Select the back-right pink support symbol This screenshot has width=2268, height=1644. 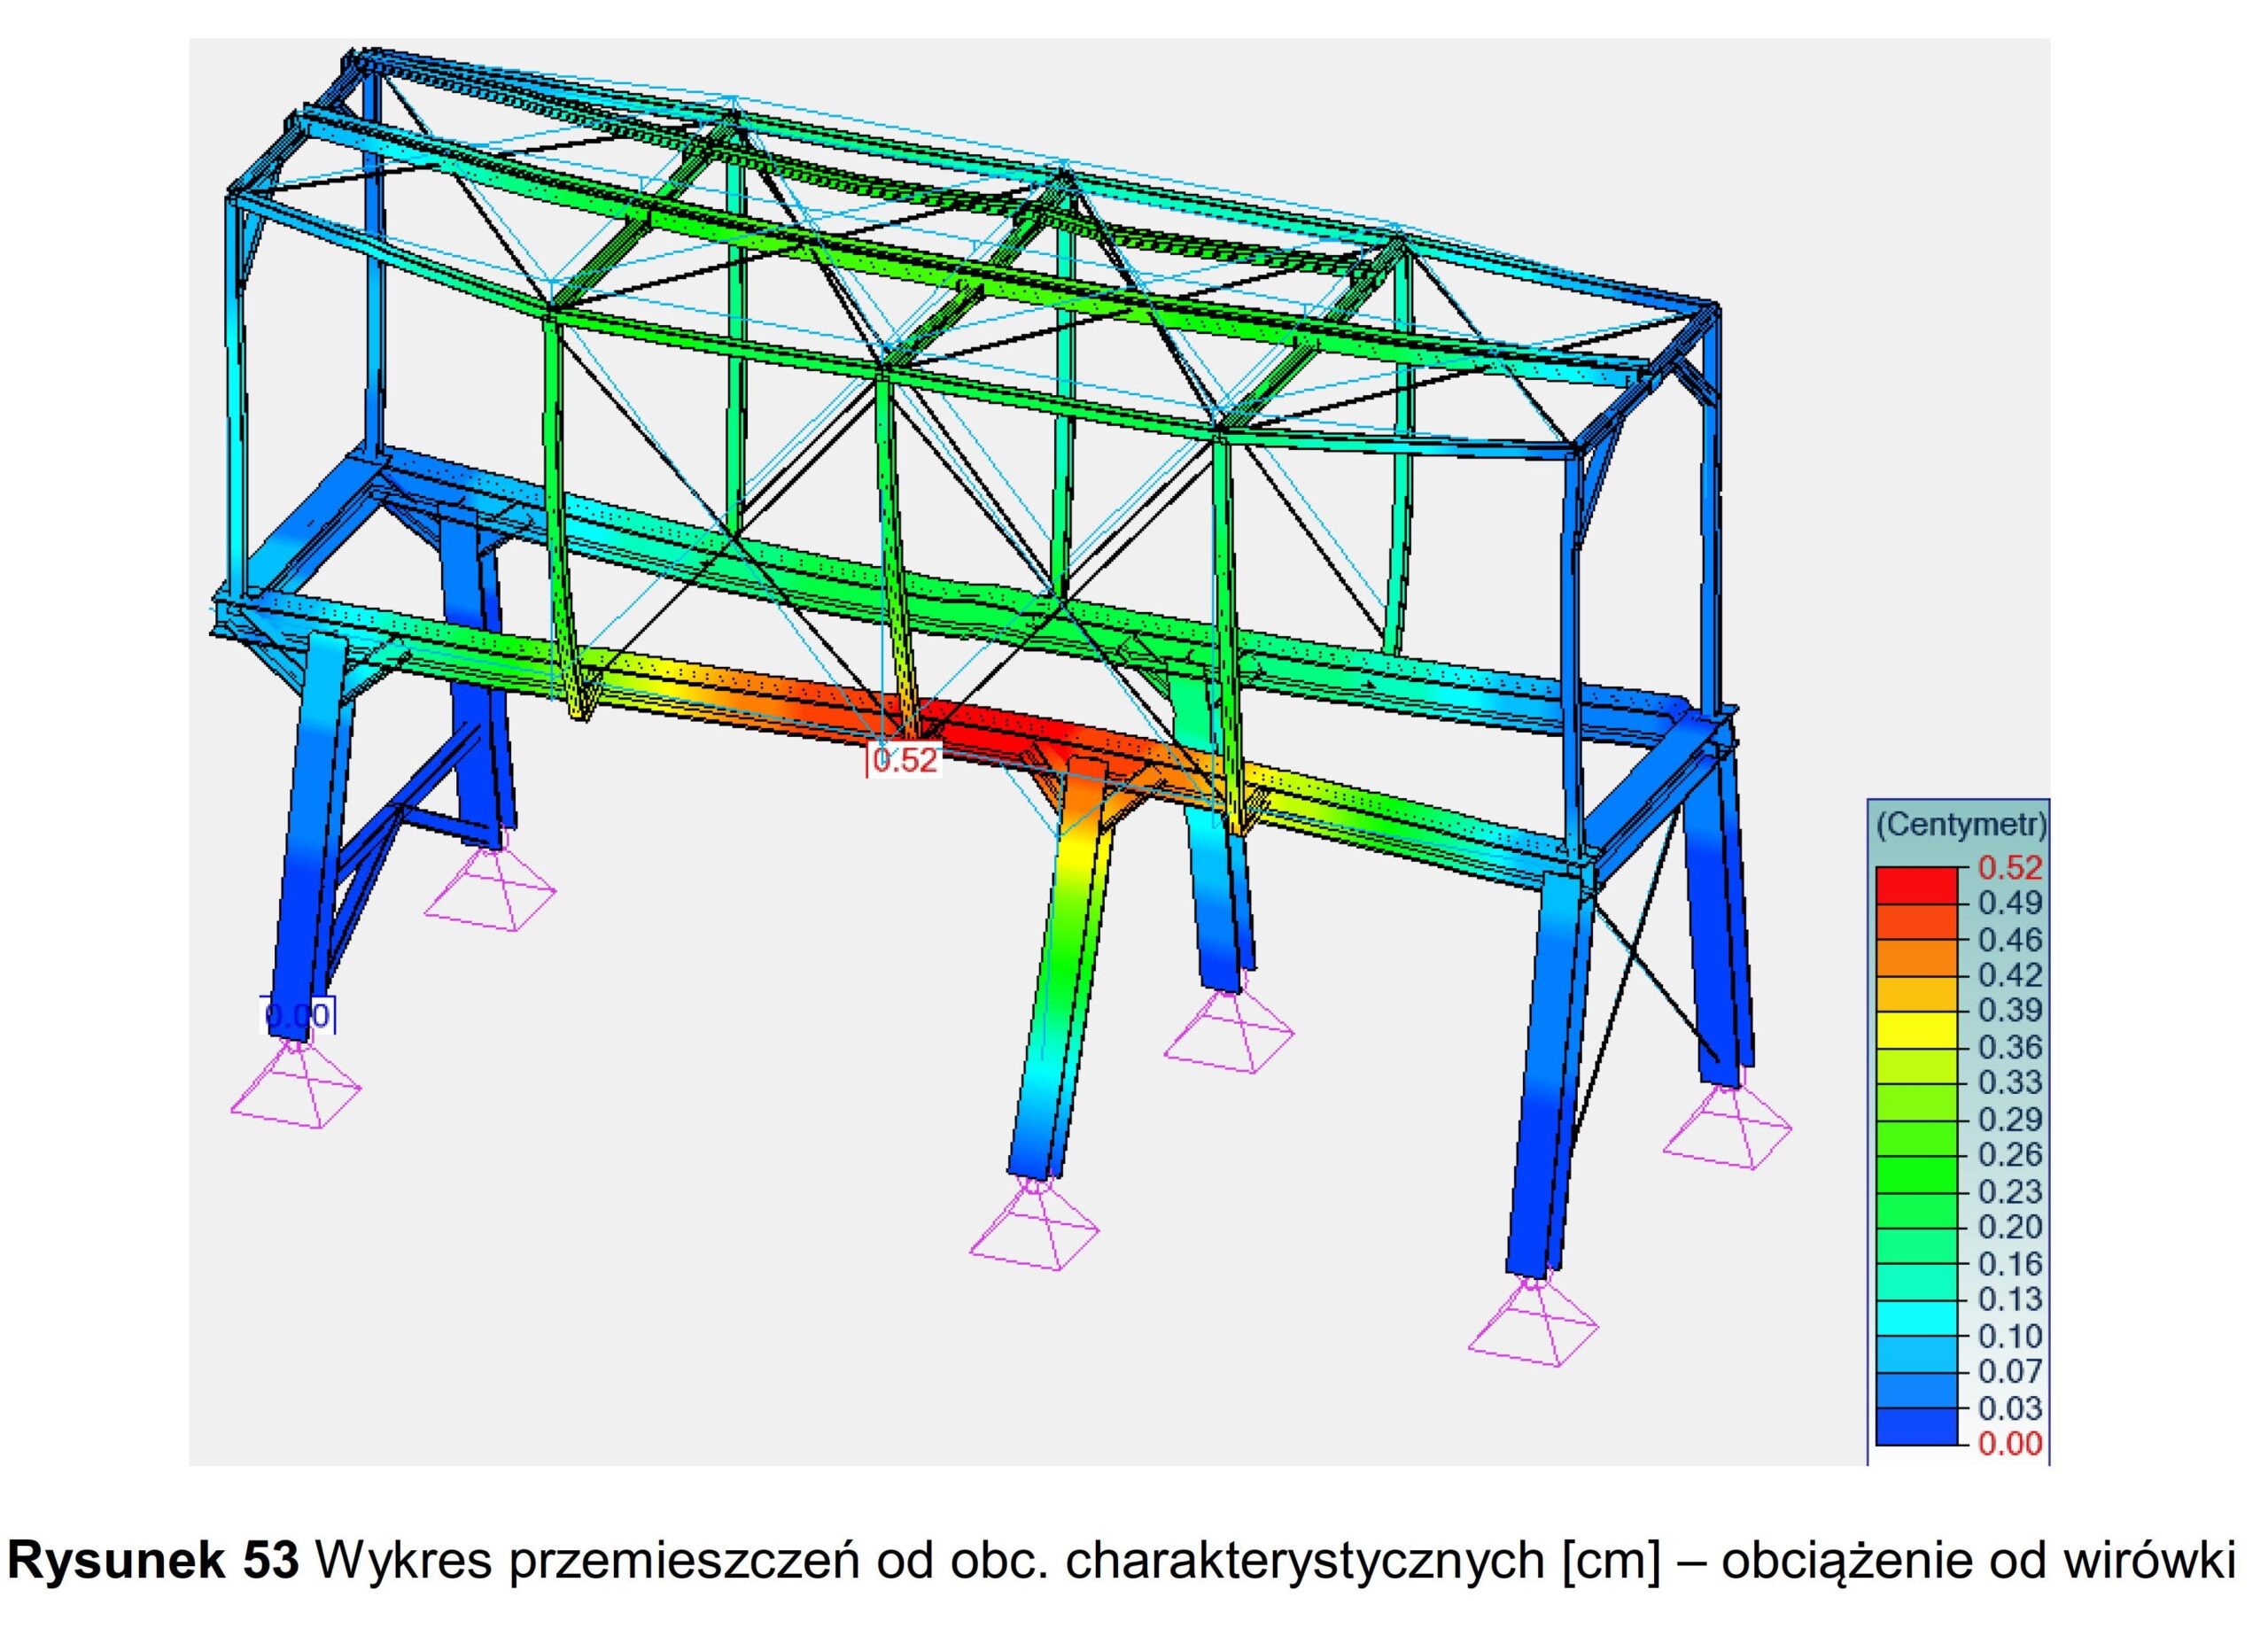[x=1727, y=1128]
